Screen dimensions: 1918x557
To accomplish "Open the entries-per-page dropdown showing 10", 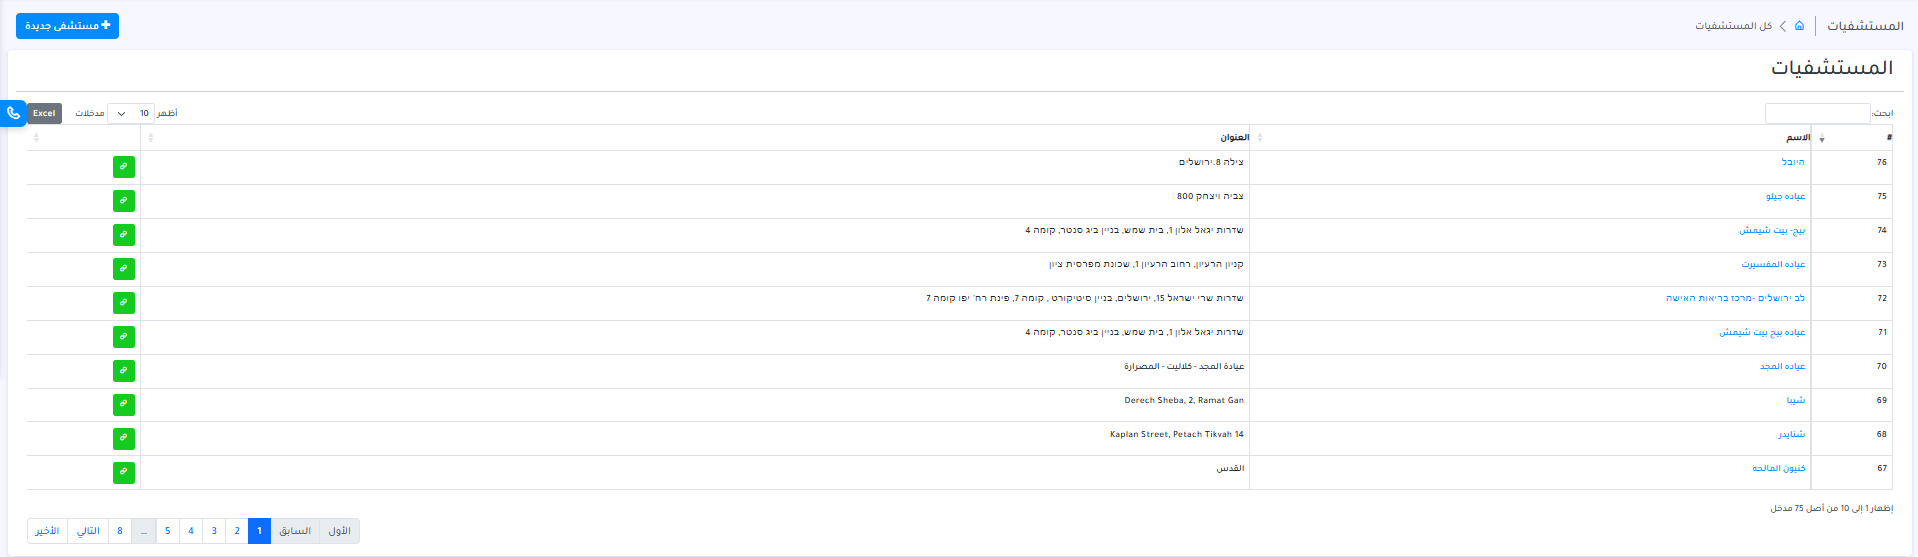I will tap(131, 114).
